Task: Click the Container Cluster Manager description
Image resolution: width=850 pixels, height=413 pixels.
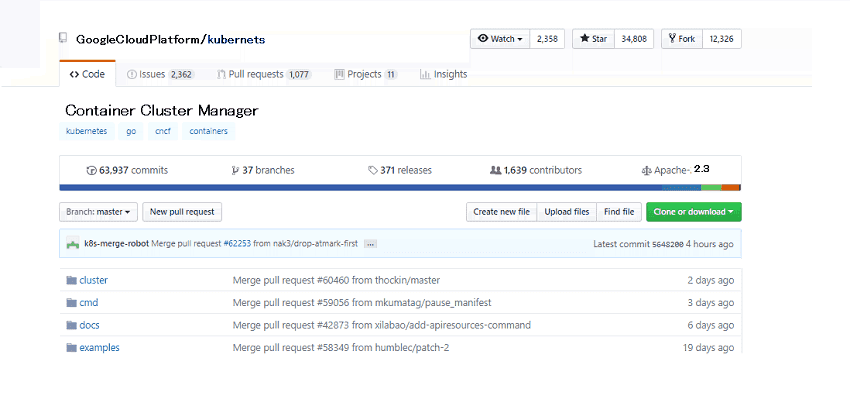Action: (162, 111)
